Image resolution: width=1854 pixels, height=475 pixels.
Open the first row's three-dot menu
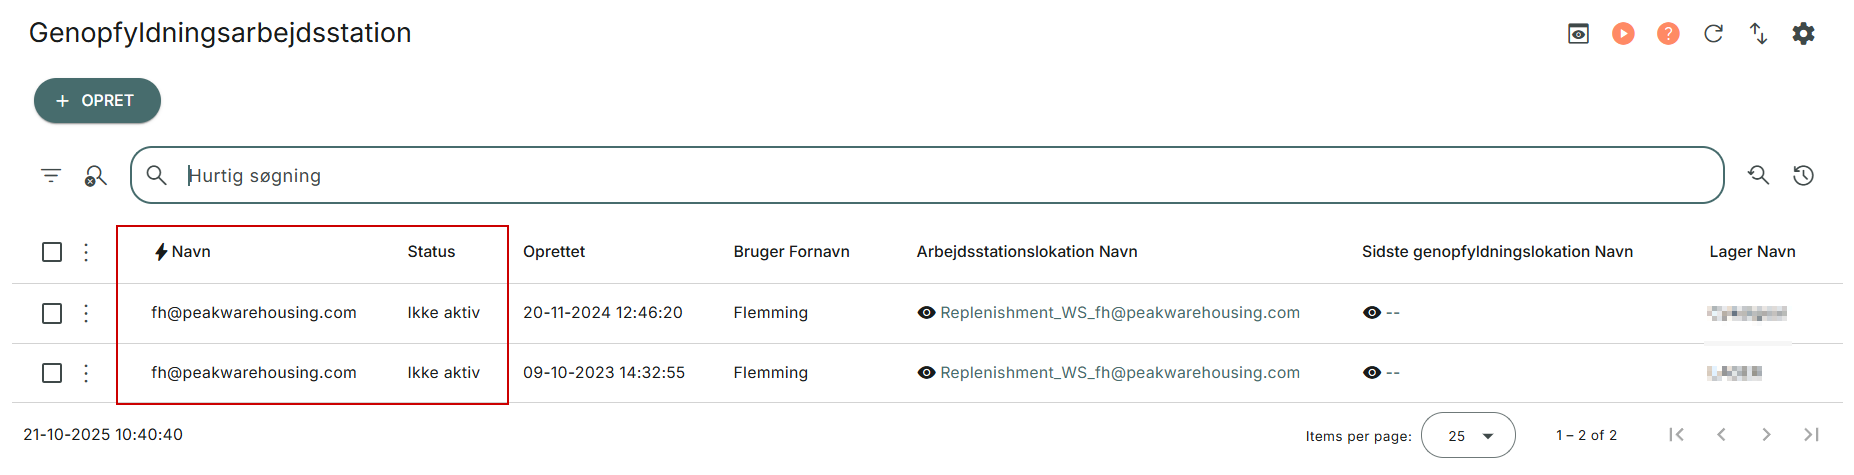tap(86, 313)
